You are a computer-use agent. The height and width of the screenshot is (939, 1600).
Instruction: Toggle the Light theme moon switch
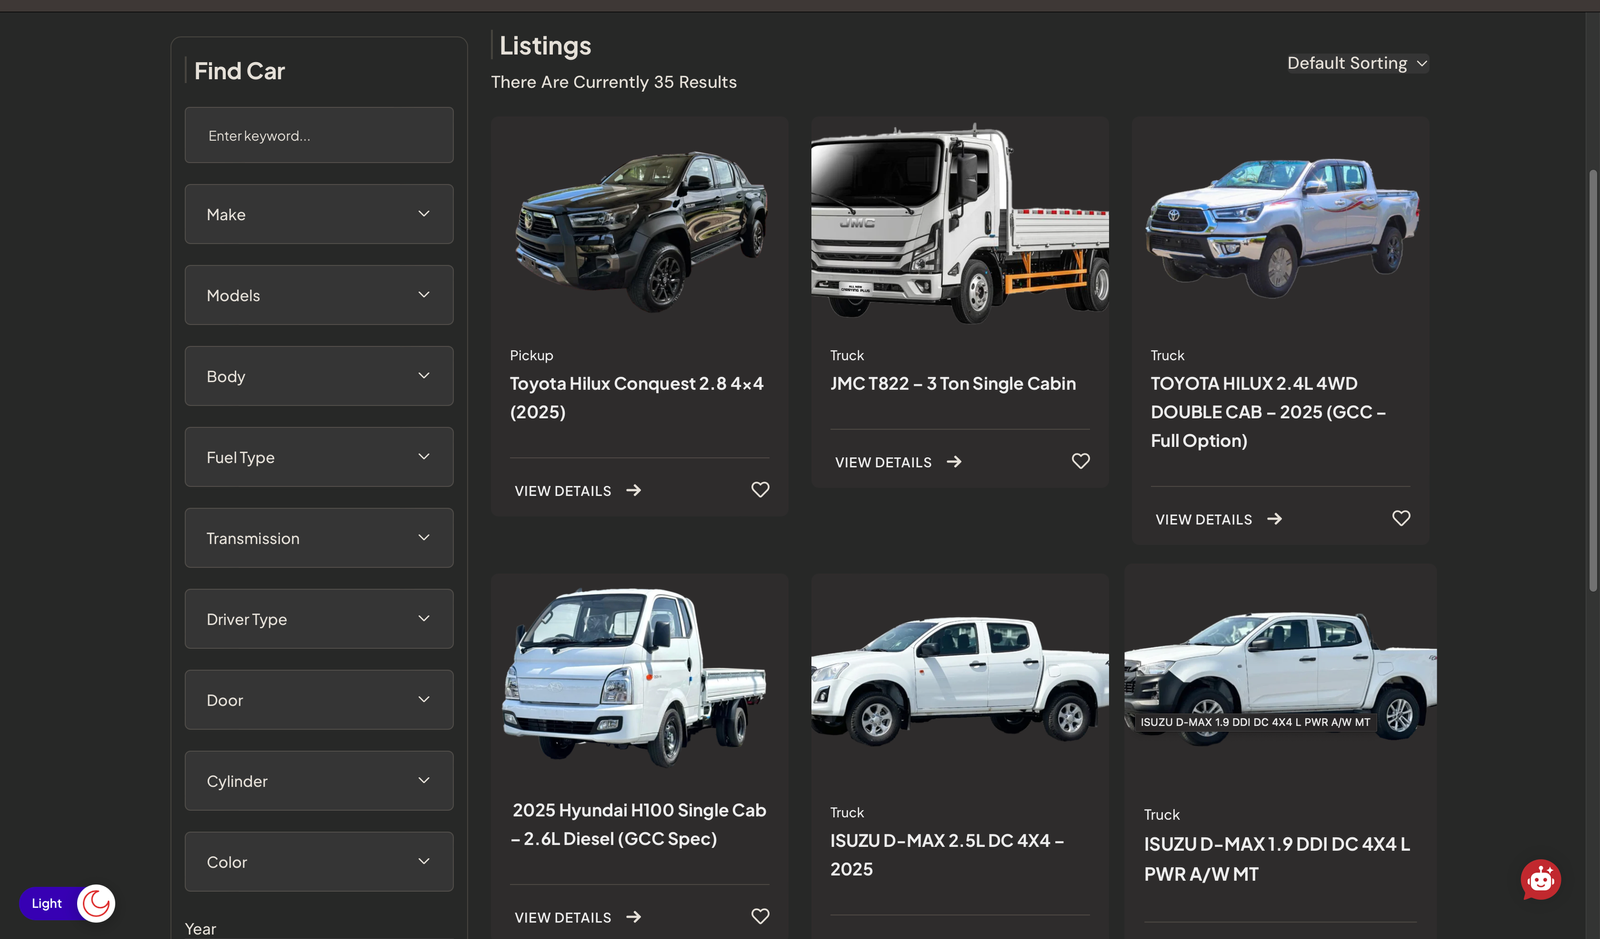point(96,903)
